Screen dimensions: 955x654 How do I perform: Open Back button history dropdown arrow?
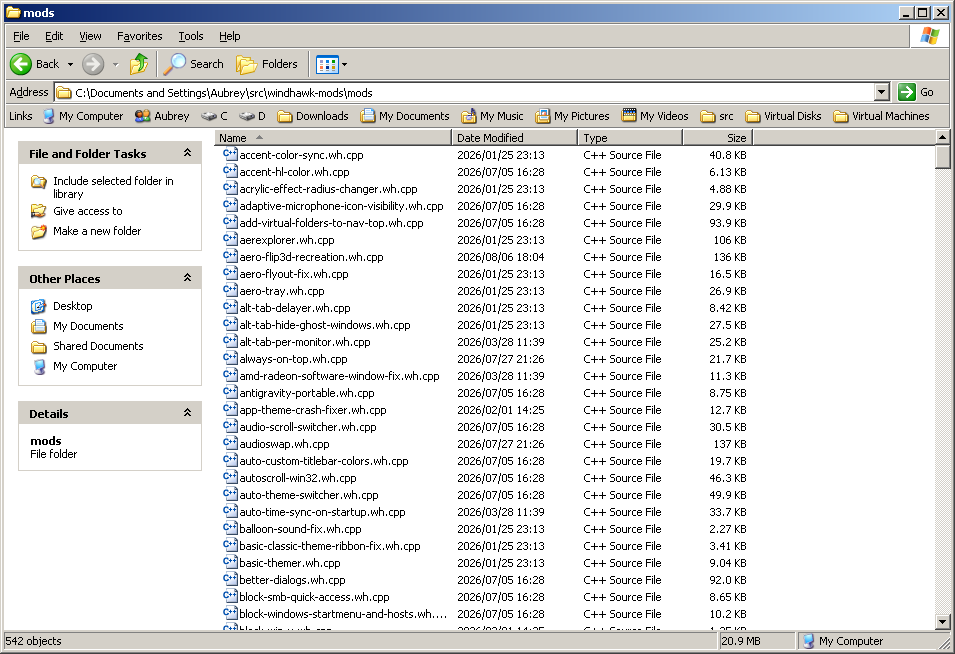coord(70,64)
